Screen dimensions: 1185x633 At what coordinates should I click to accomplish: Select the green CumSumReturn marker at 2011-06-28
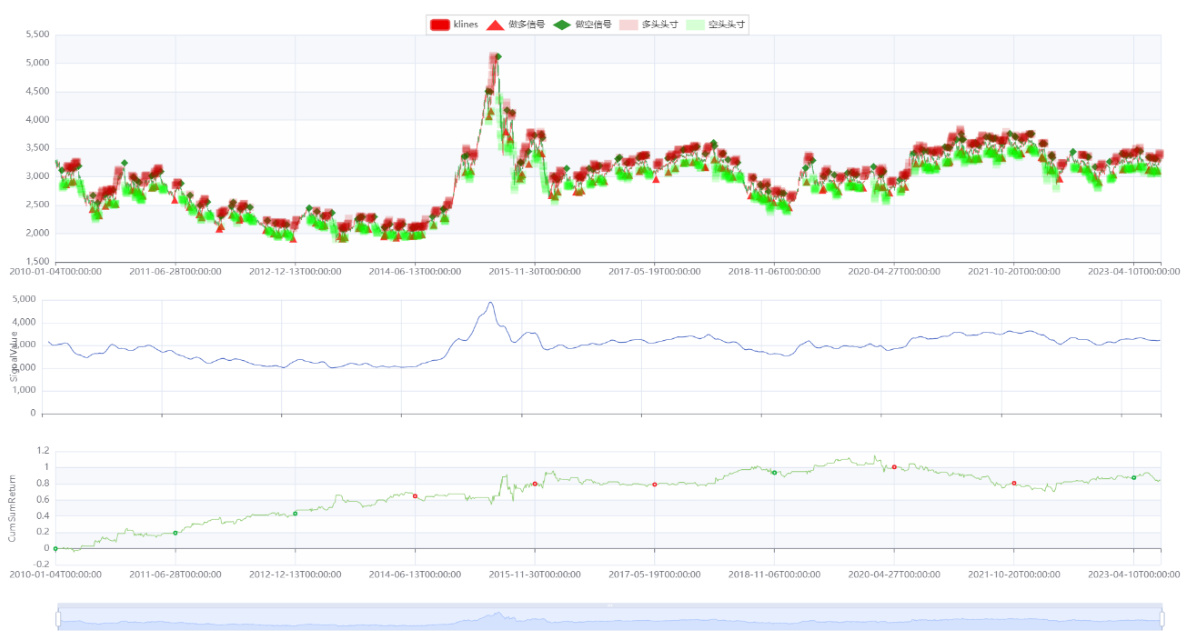175,533
